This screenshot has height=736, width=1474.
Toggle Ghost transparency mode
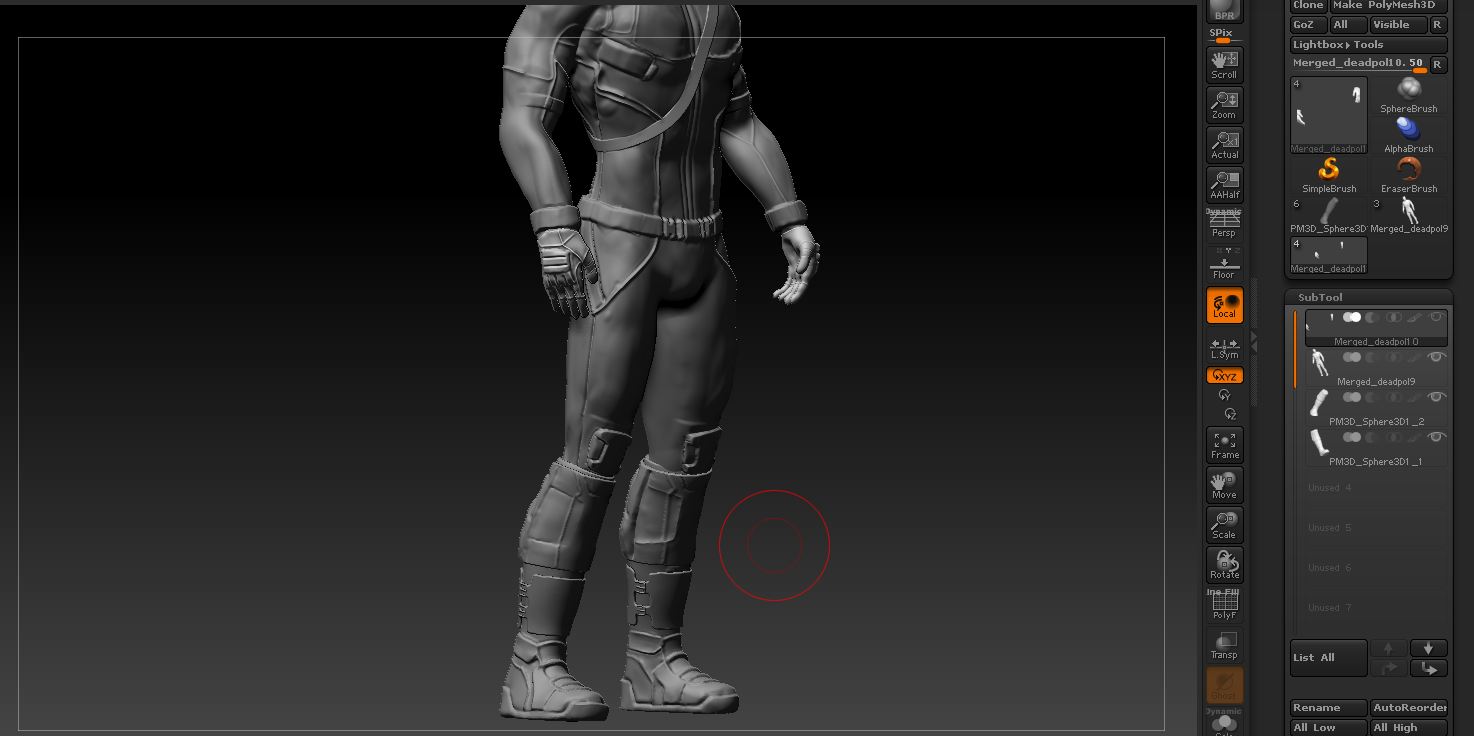point(1224,685)
